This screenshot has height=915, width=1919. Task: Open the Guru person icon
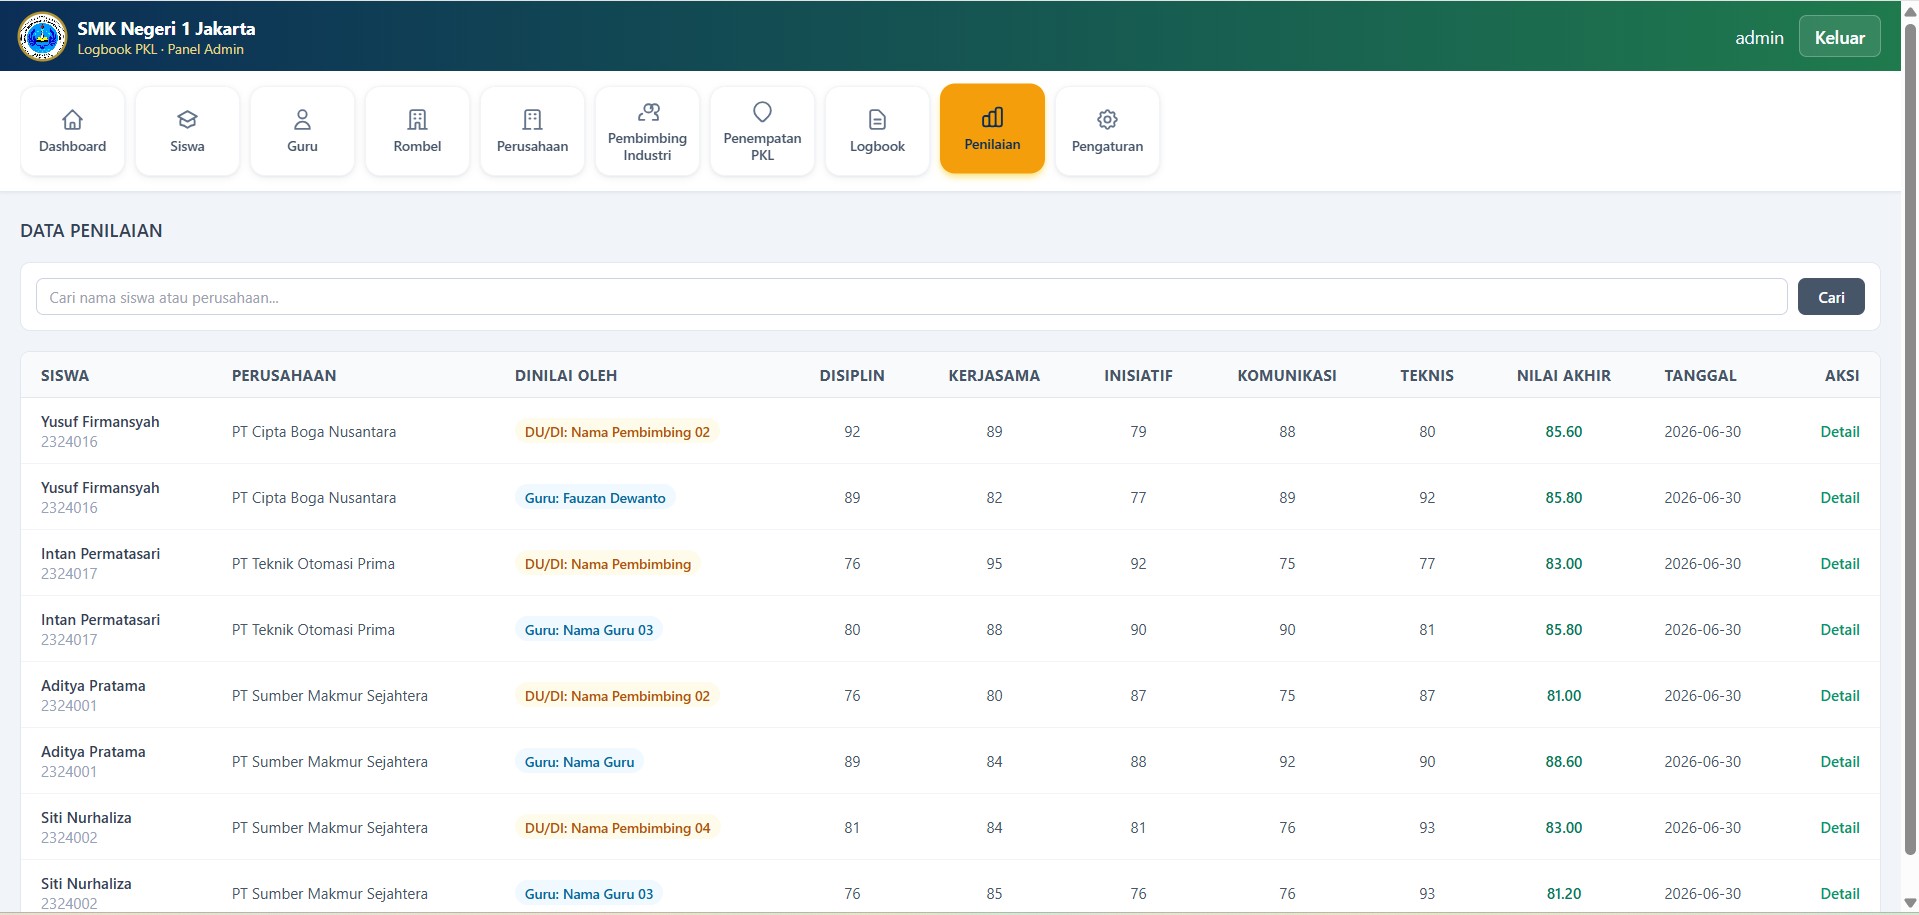point(302,120)
